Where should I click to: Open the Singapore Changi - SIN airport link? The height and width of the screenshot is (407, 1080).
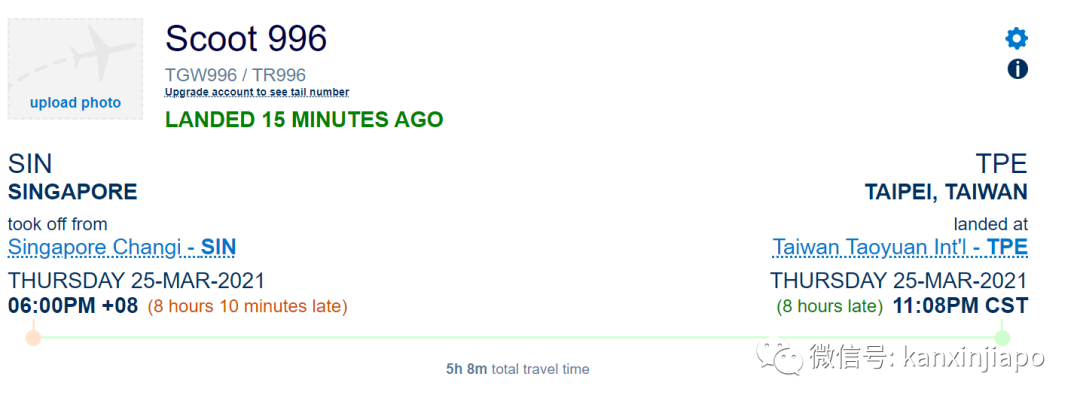pyautogui.click(x=122, y=247)
